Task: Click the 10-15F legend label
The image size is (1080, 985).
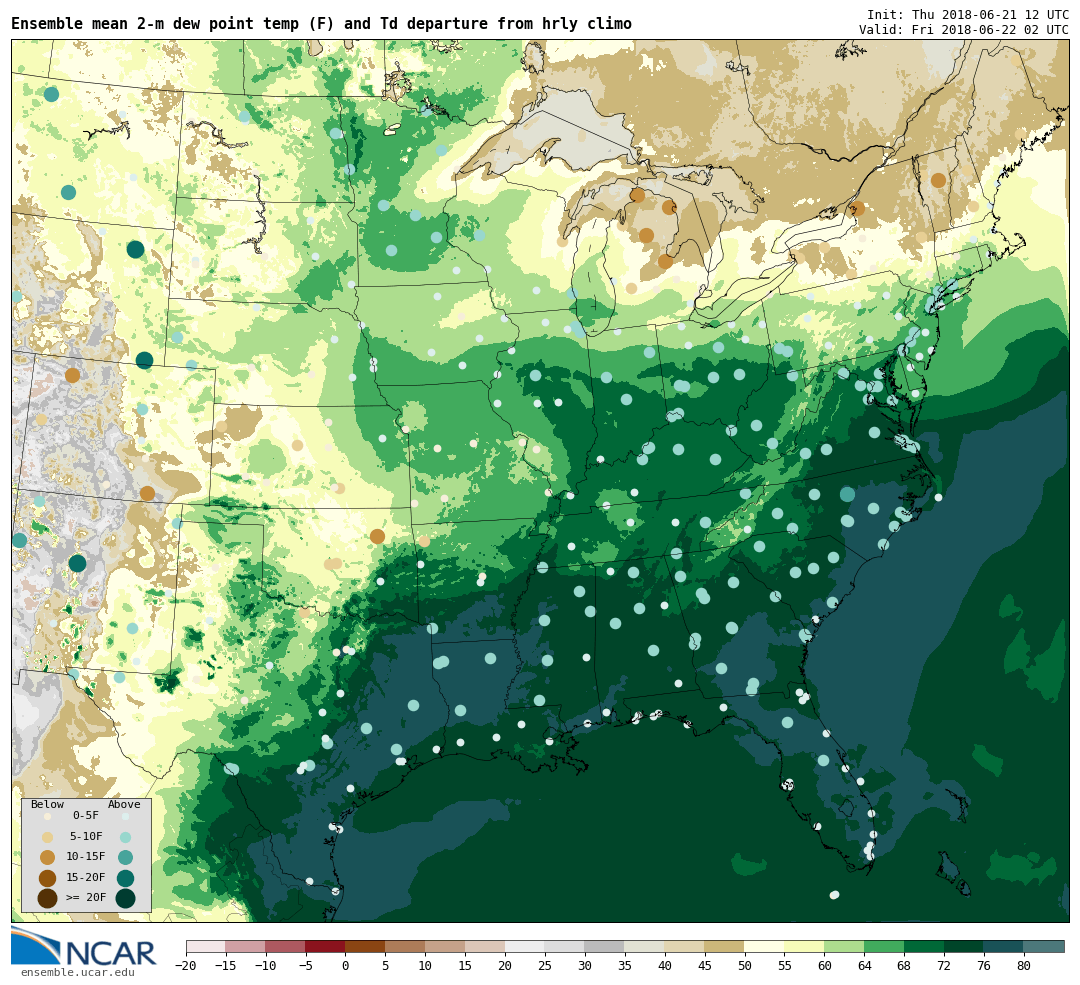Action: [x=86, y=857]
